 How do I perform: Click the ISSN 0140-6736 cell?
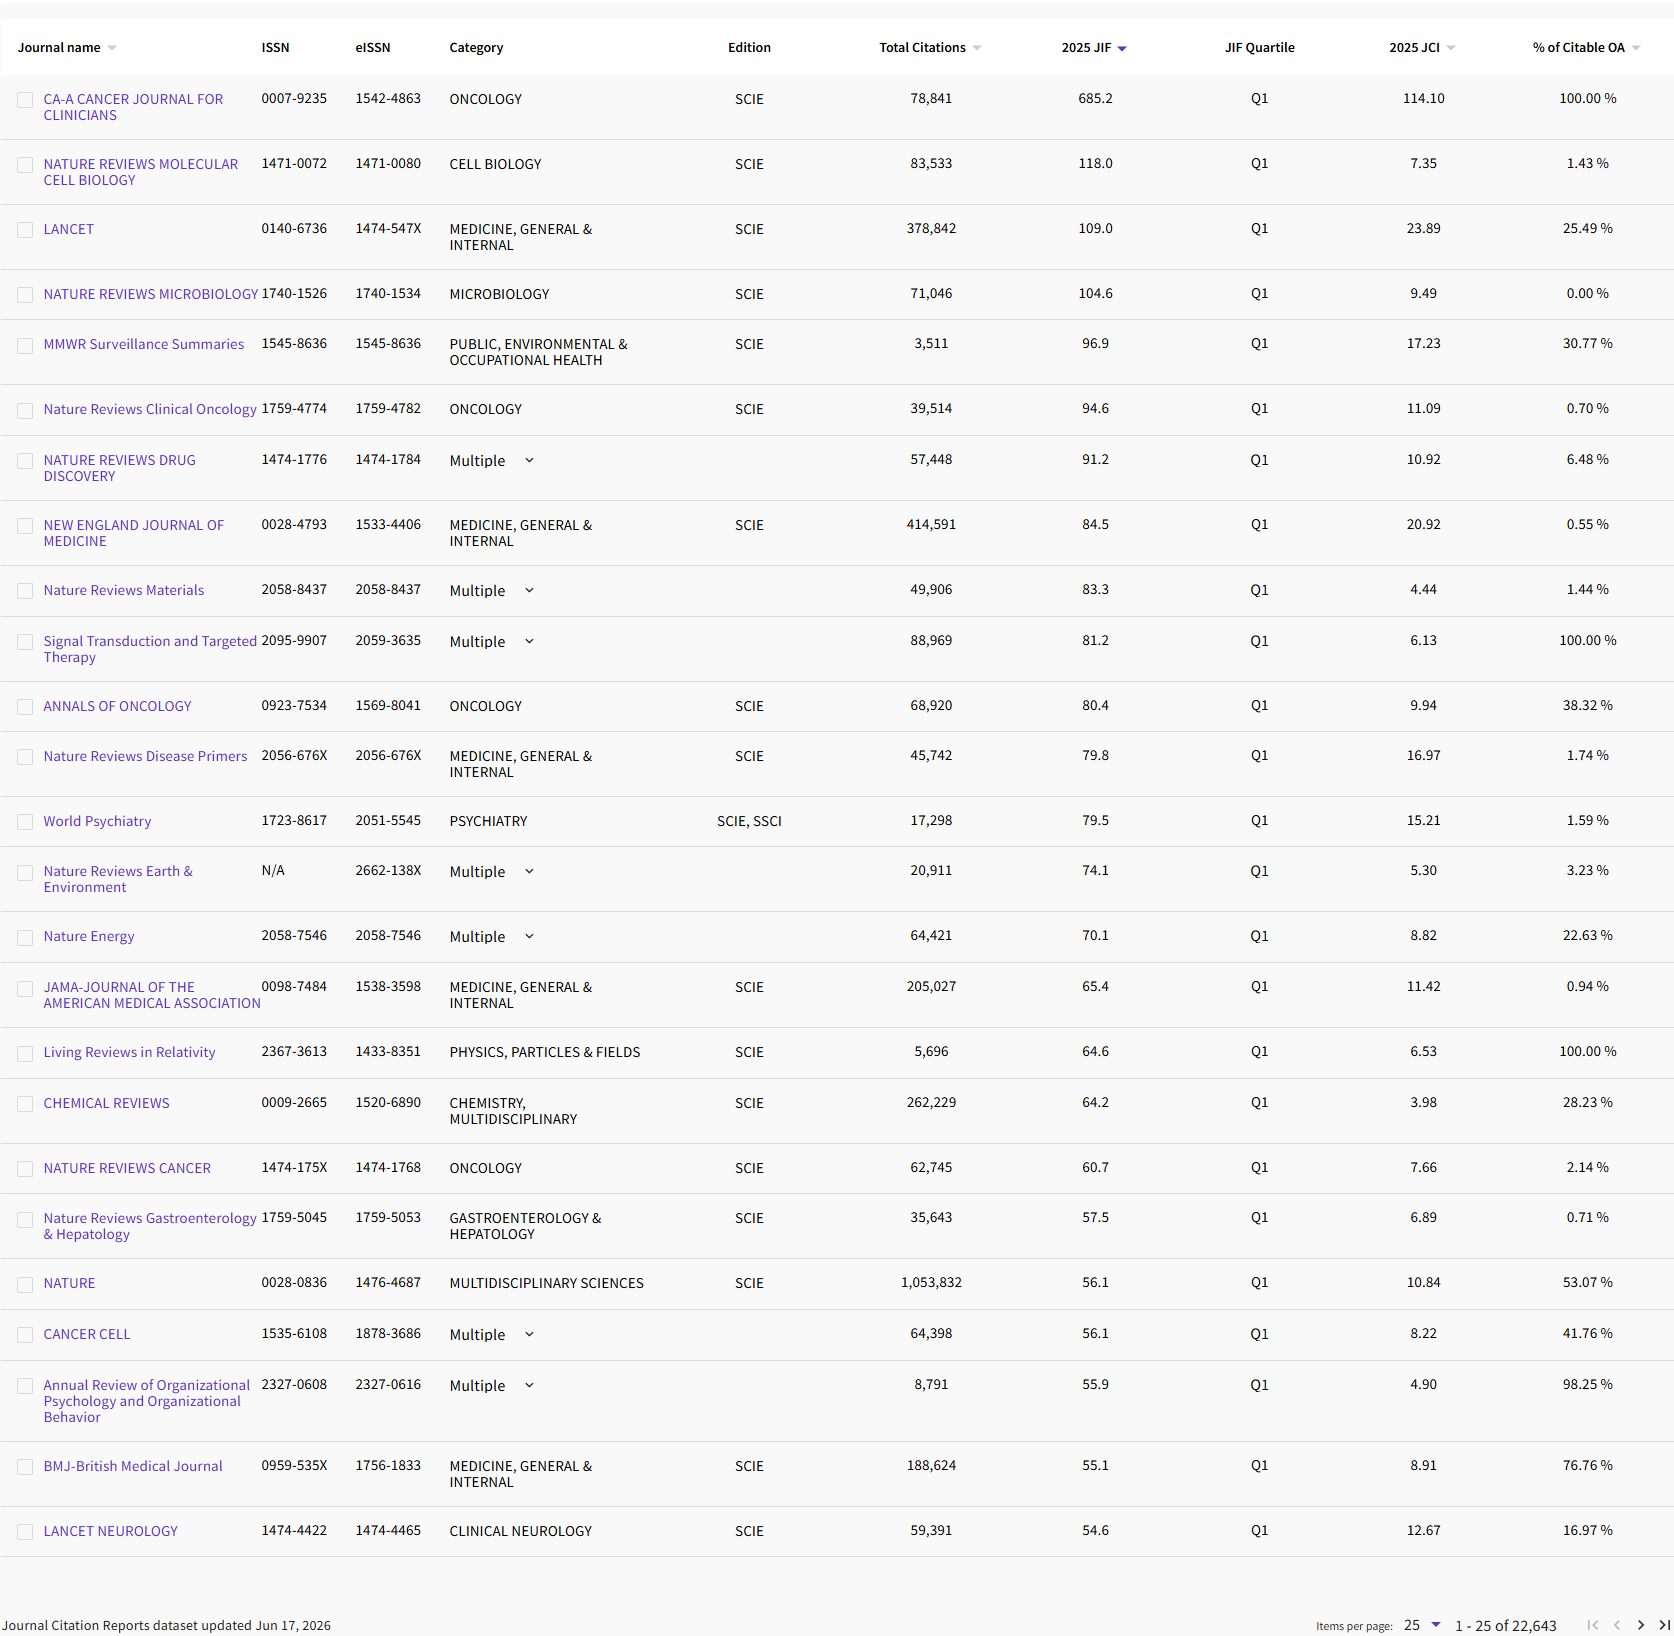coord(294,229)
